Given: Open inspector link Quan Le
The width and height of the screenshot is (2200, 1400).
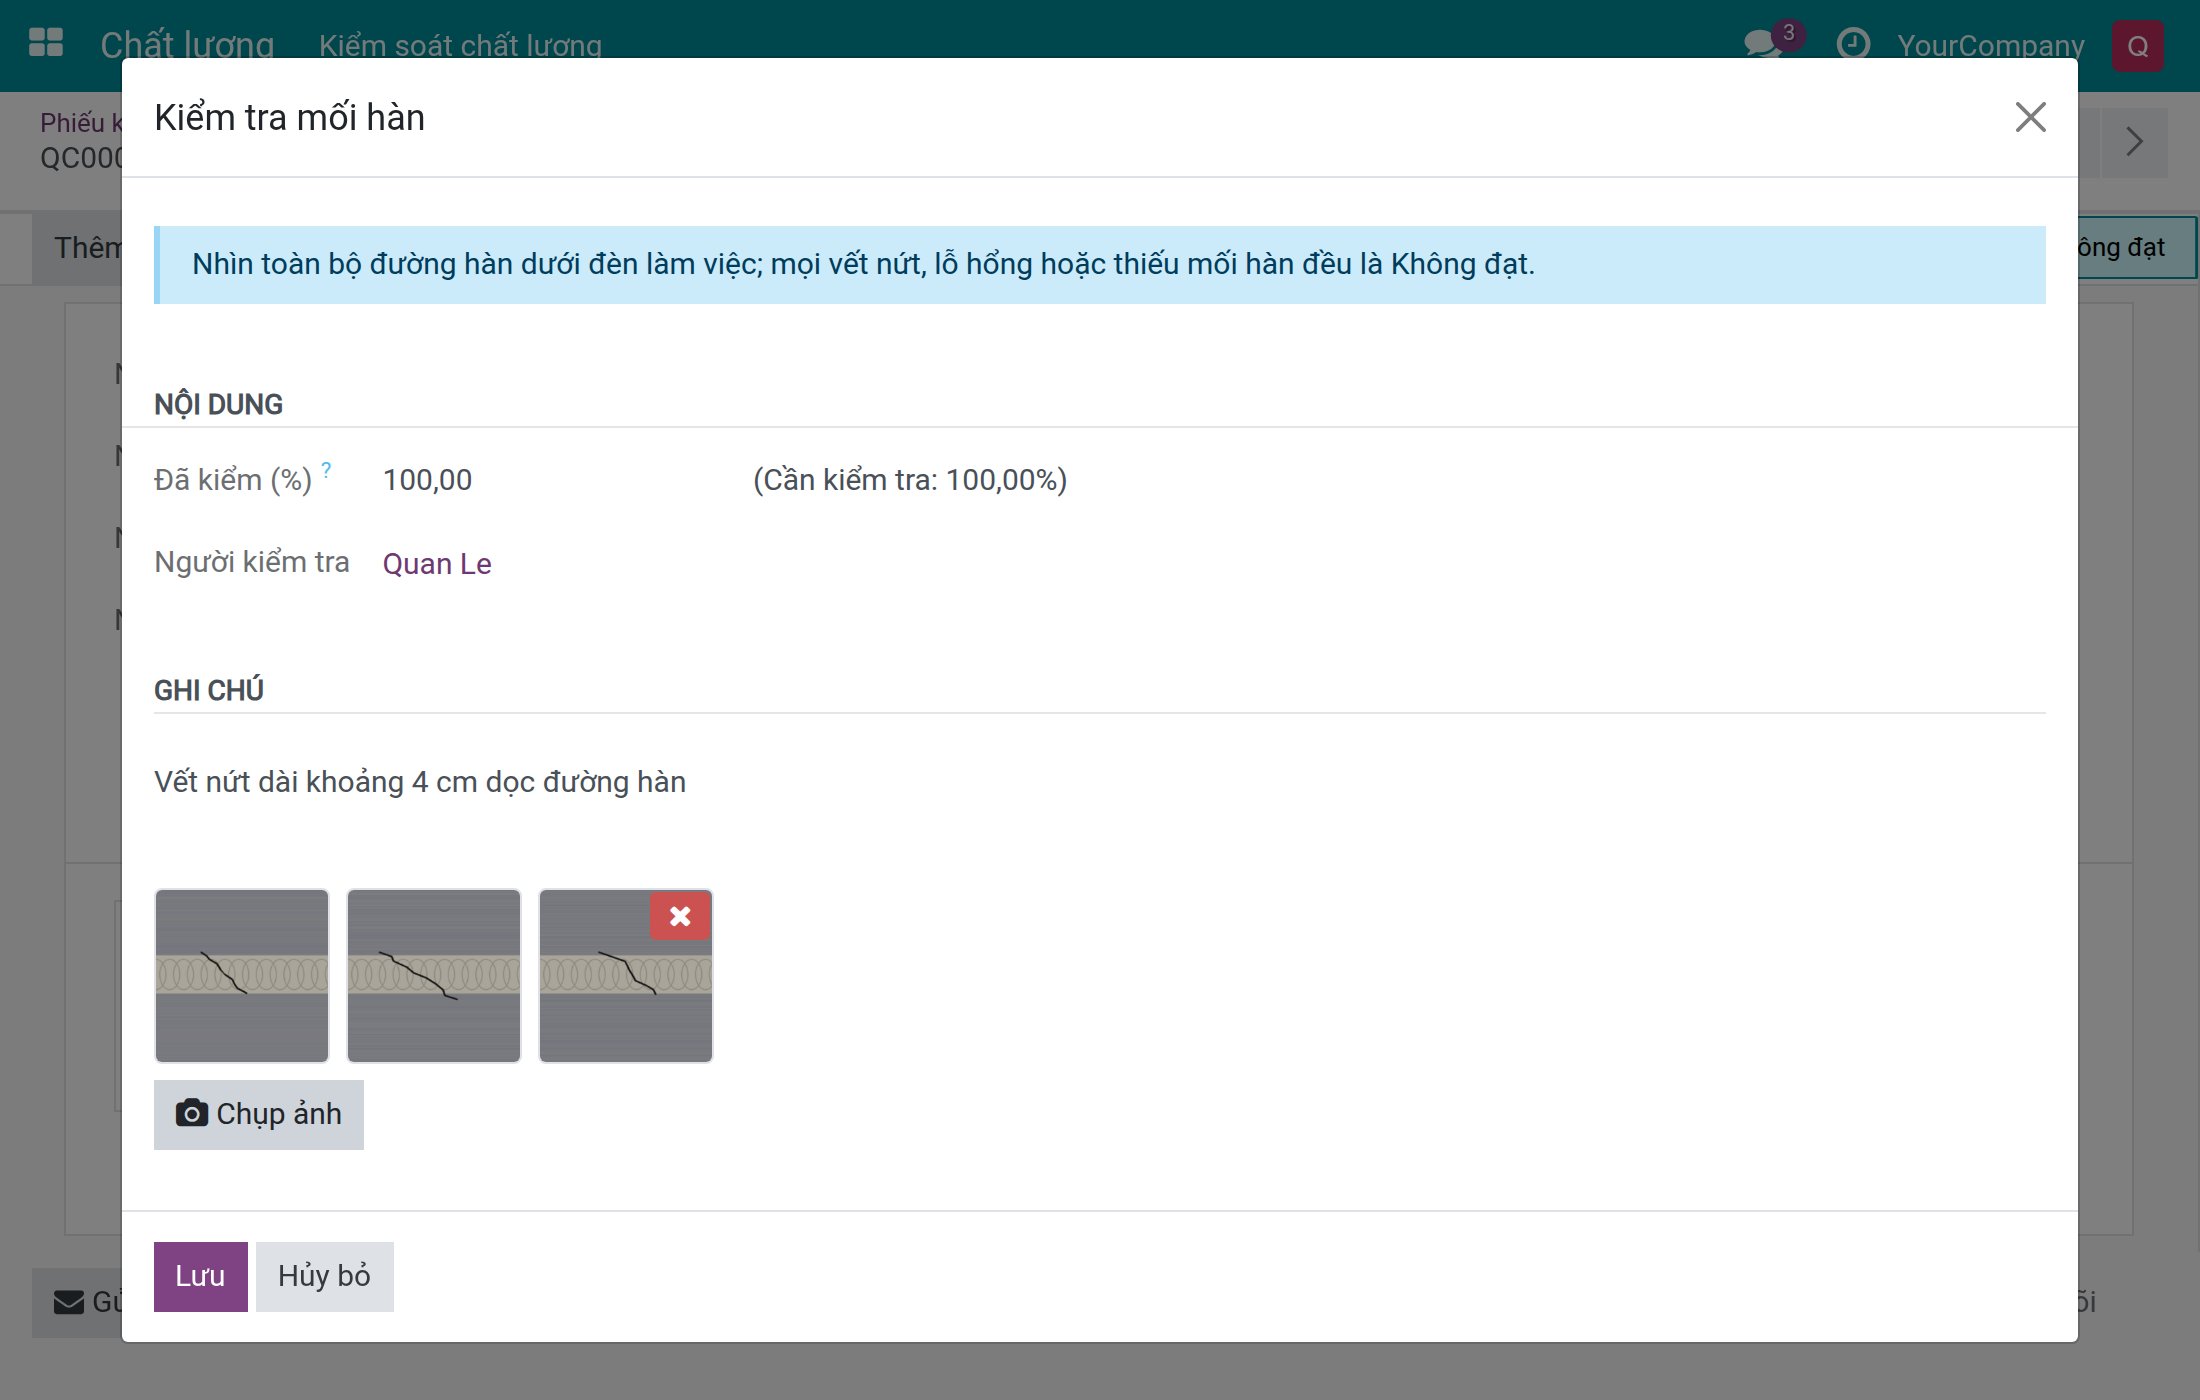Looking at the screenshot, I should click(x=437, y=564).
